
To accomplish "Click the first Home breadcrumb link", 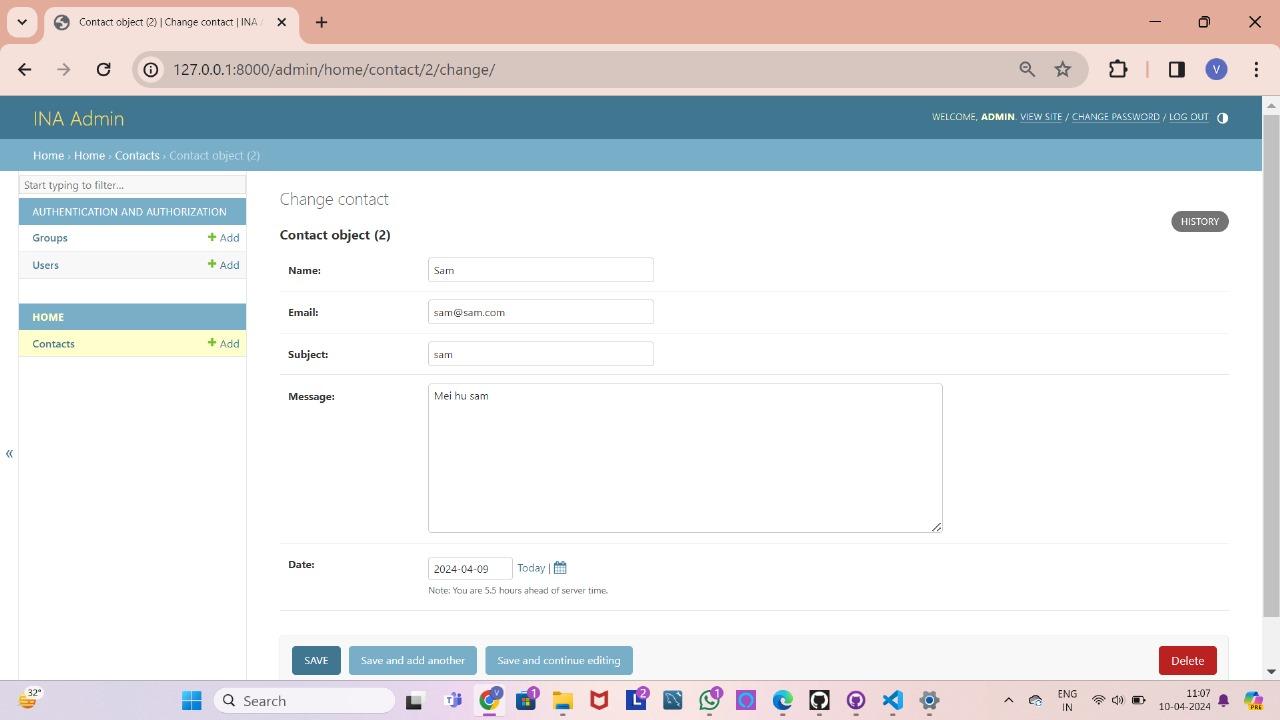I will point(48,155).
